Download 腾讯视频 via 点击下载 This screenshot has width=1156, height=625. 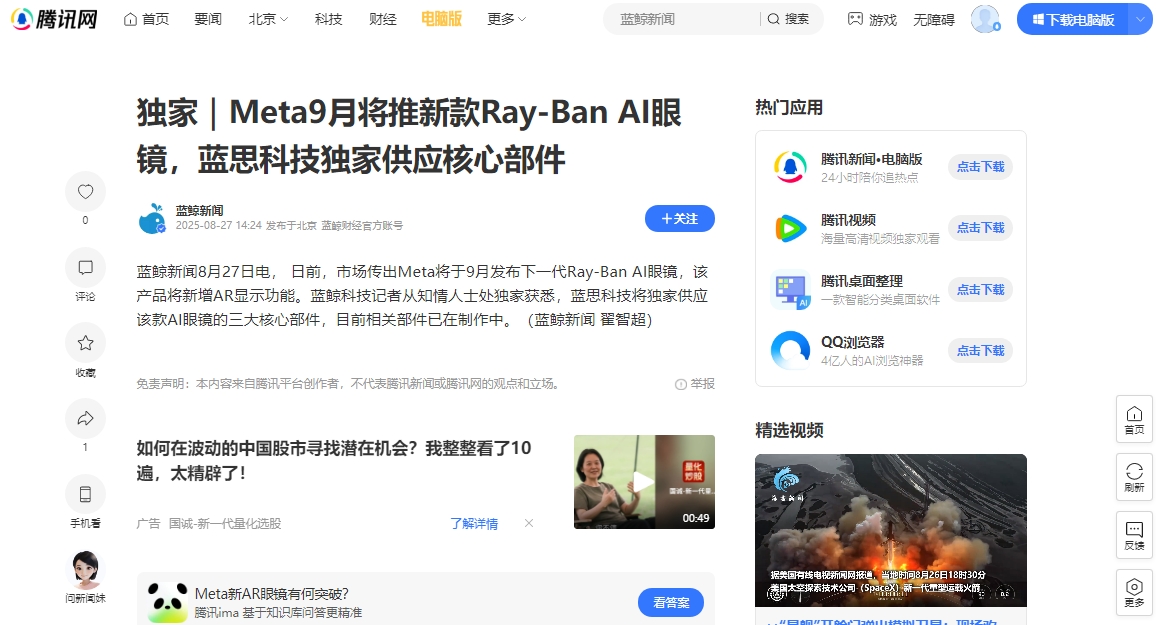(981, 228)
